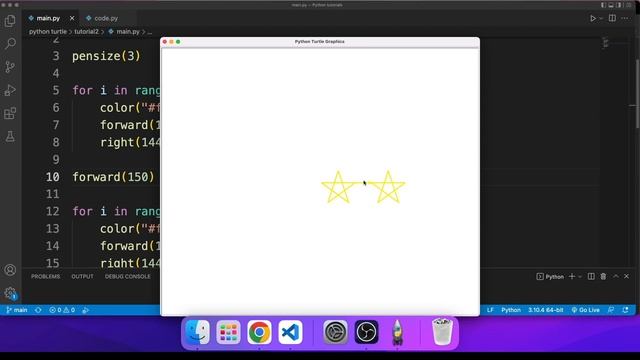Screen dimensions: 640x360
Task: Click pensize(3) on line 3
Action: pyautogui.click(x=106, y=56)
